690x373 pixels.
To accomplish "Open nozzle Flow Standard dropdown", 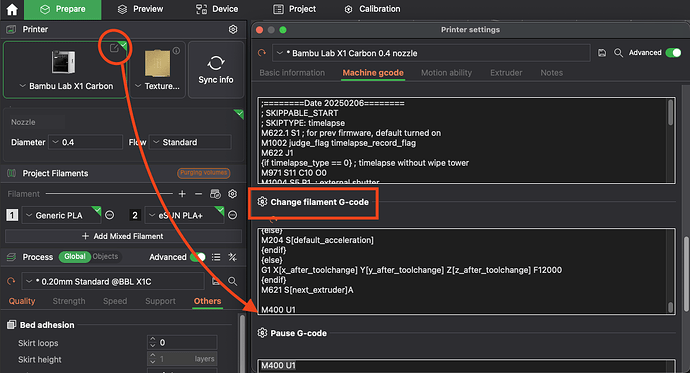I will [190, 142].
